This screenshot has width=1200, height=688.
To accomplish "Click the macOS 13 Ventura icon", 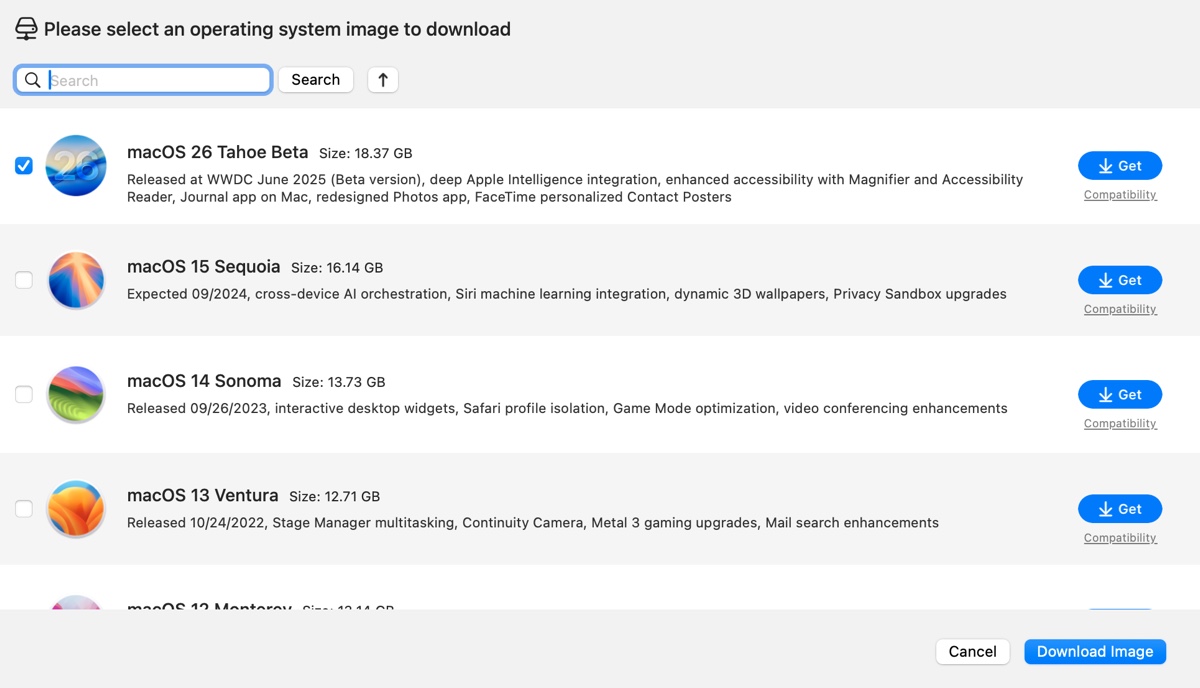I will click(x=76, y=509).
